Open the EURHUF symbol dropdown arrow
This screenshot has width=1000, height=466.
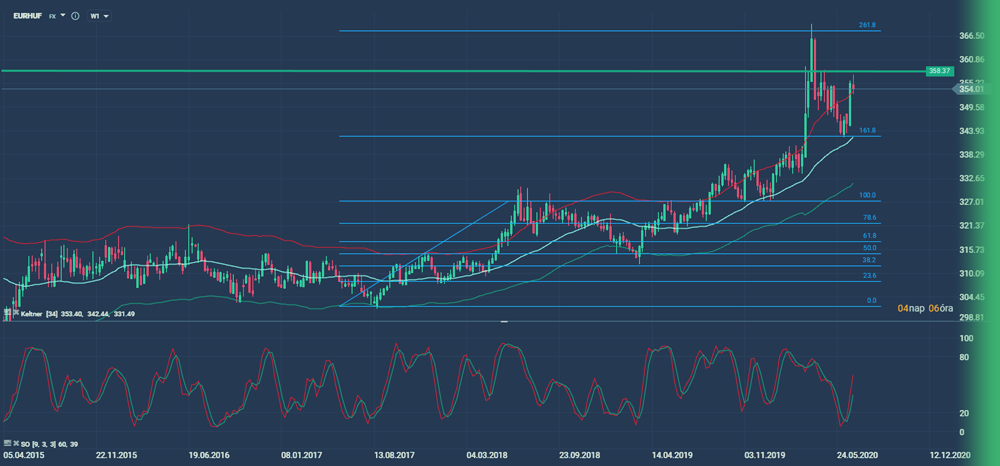tap(63, 16)
